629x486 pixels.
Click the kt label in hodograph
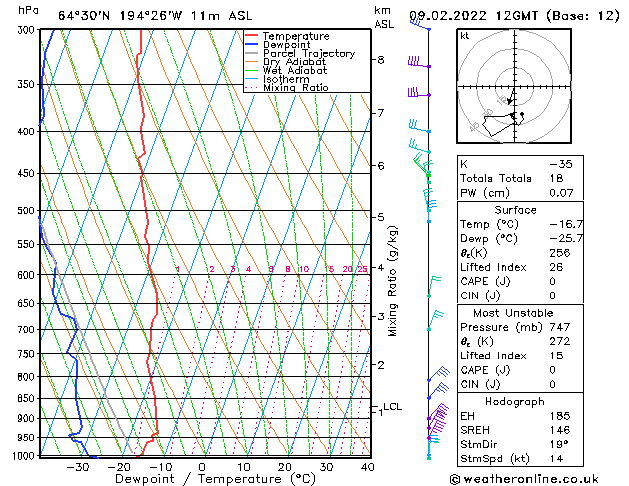pos(465,36)
